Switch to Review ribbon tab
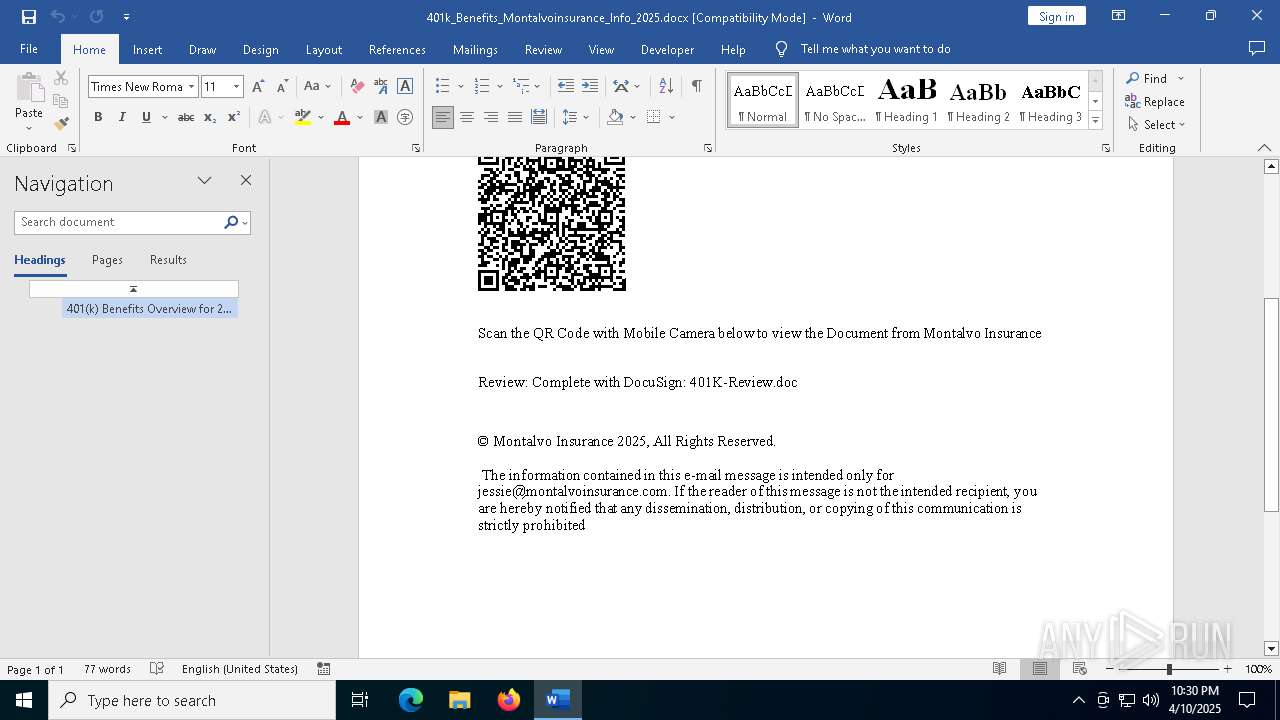 tap(543, 49)
